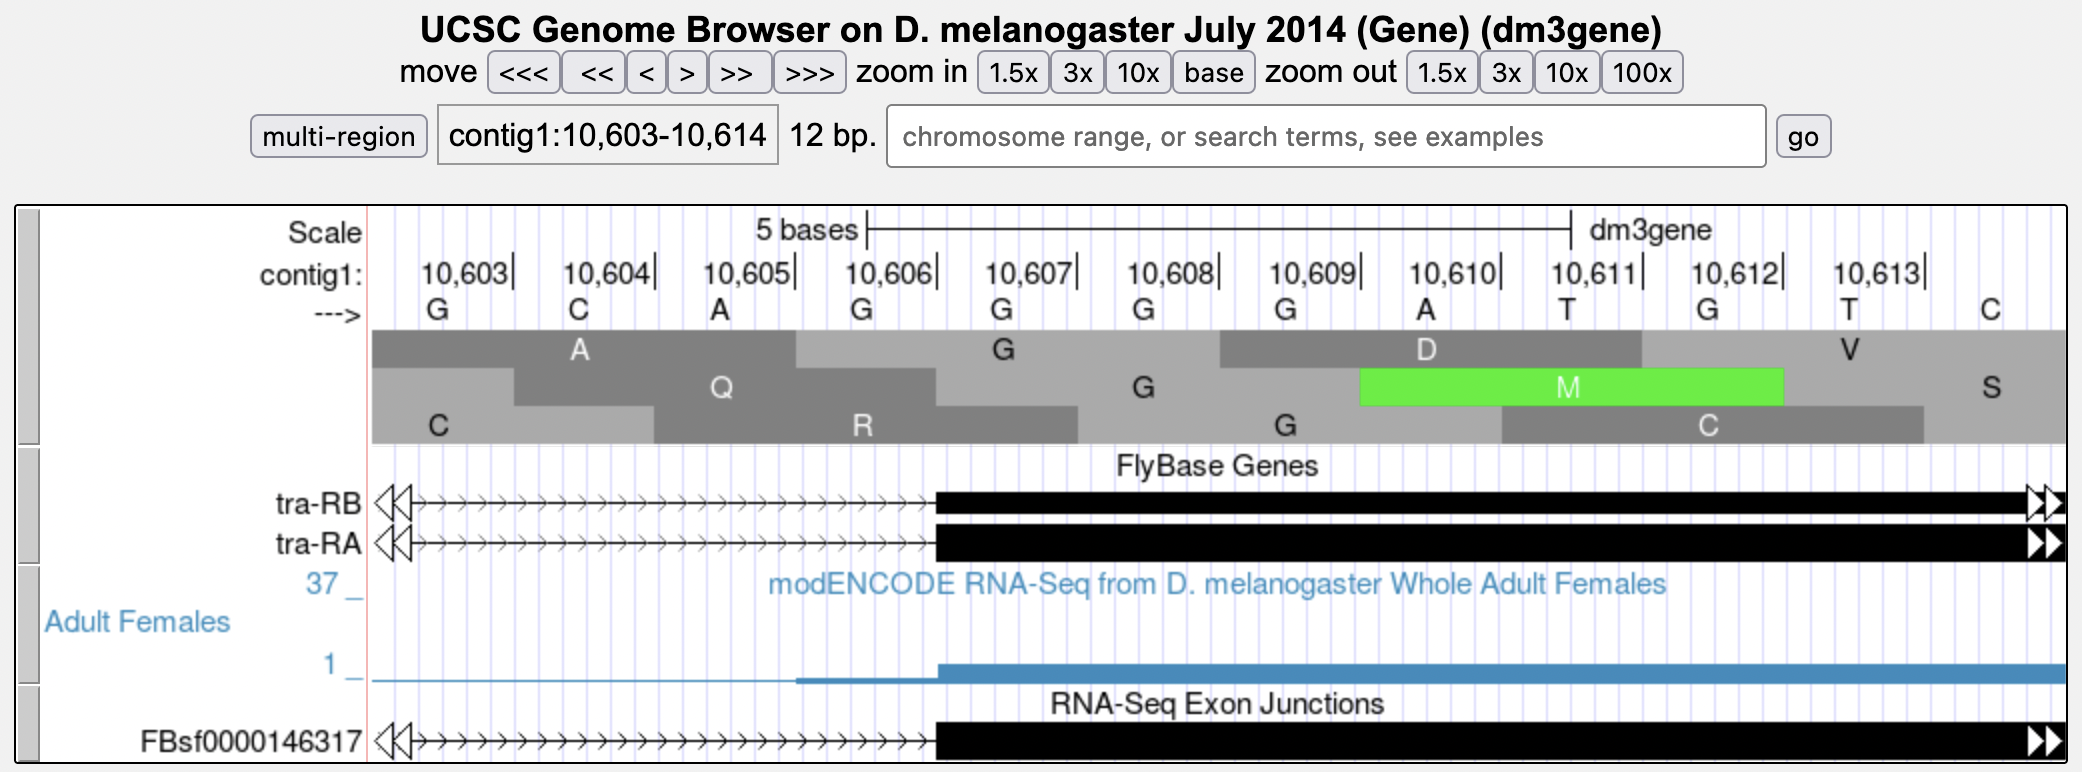Nudge right with single > button

[687, 73]
